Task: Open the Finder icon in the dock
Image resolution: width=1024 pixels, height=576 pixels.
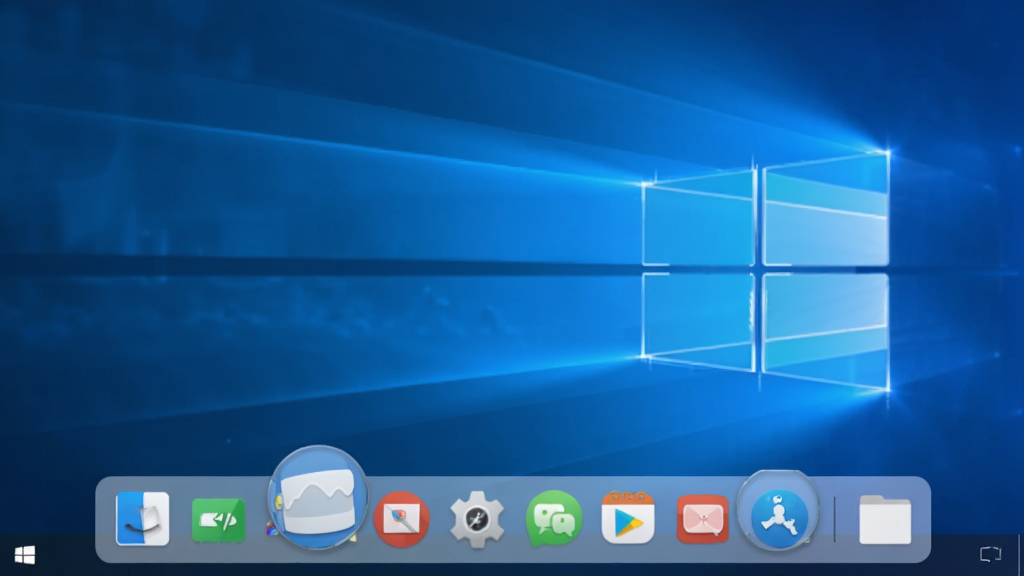Action: (x=142, y=519)
